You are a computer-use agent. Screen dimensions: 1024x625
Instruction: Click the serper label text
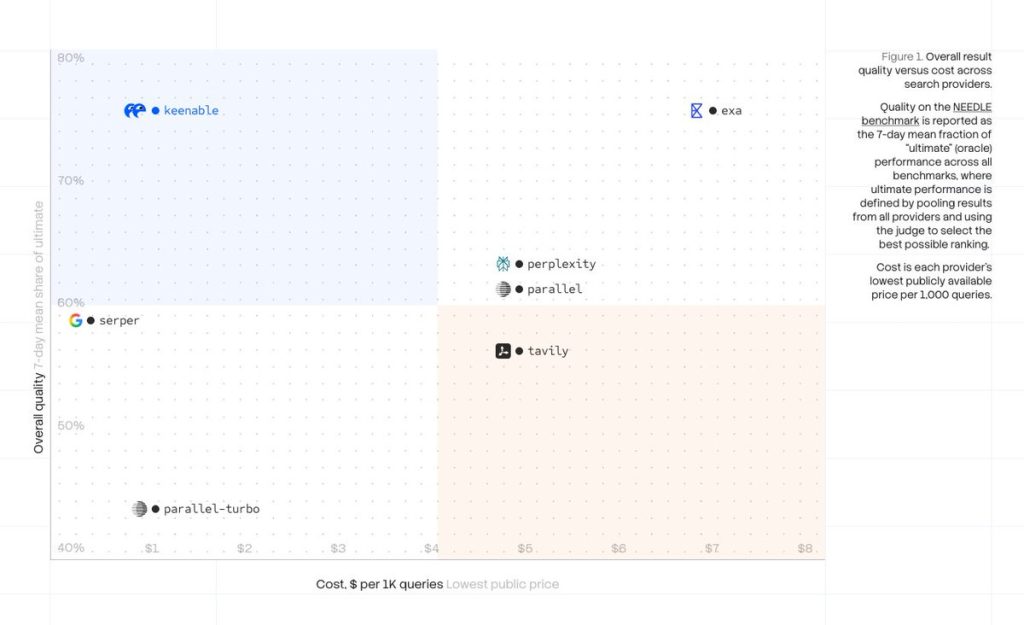click(x=119, y=321)
